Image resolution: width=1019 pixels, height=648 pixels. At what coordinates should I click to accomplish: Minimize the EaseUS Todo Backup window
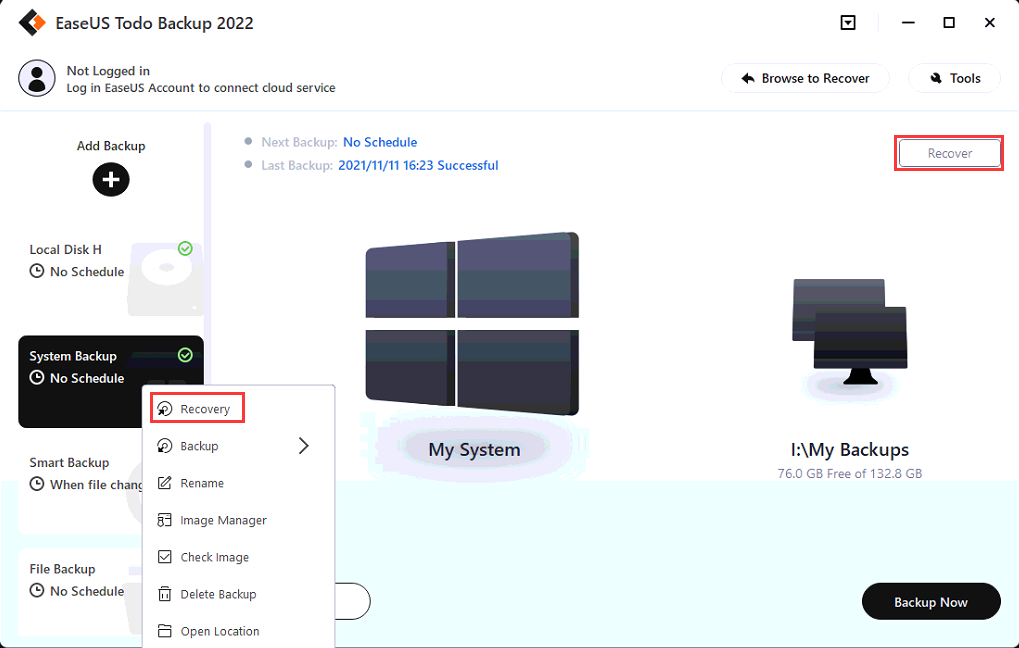click(909, 23)
